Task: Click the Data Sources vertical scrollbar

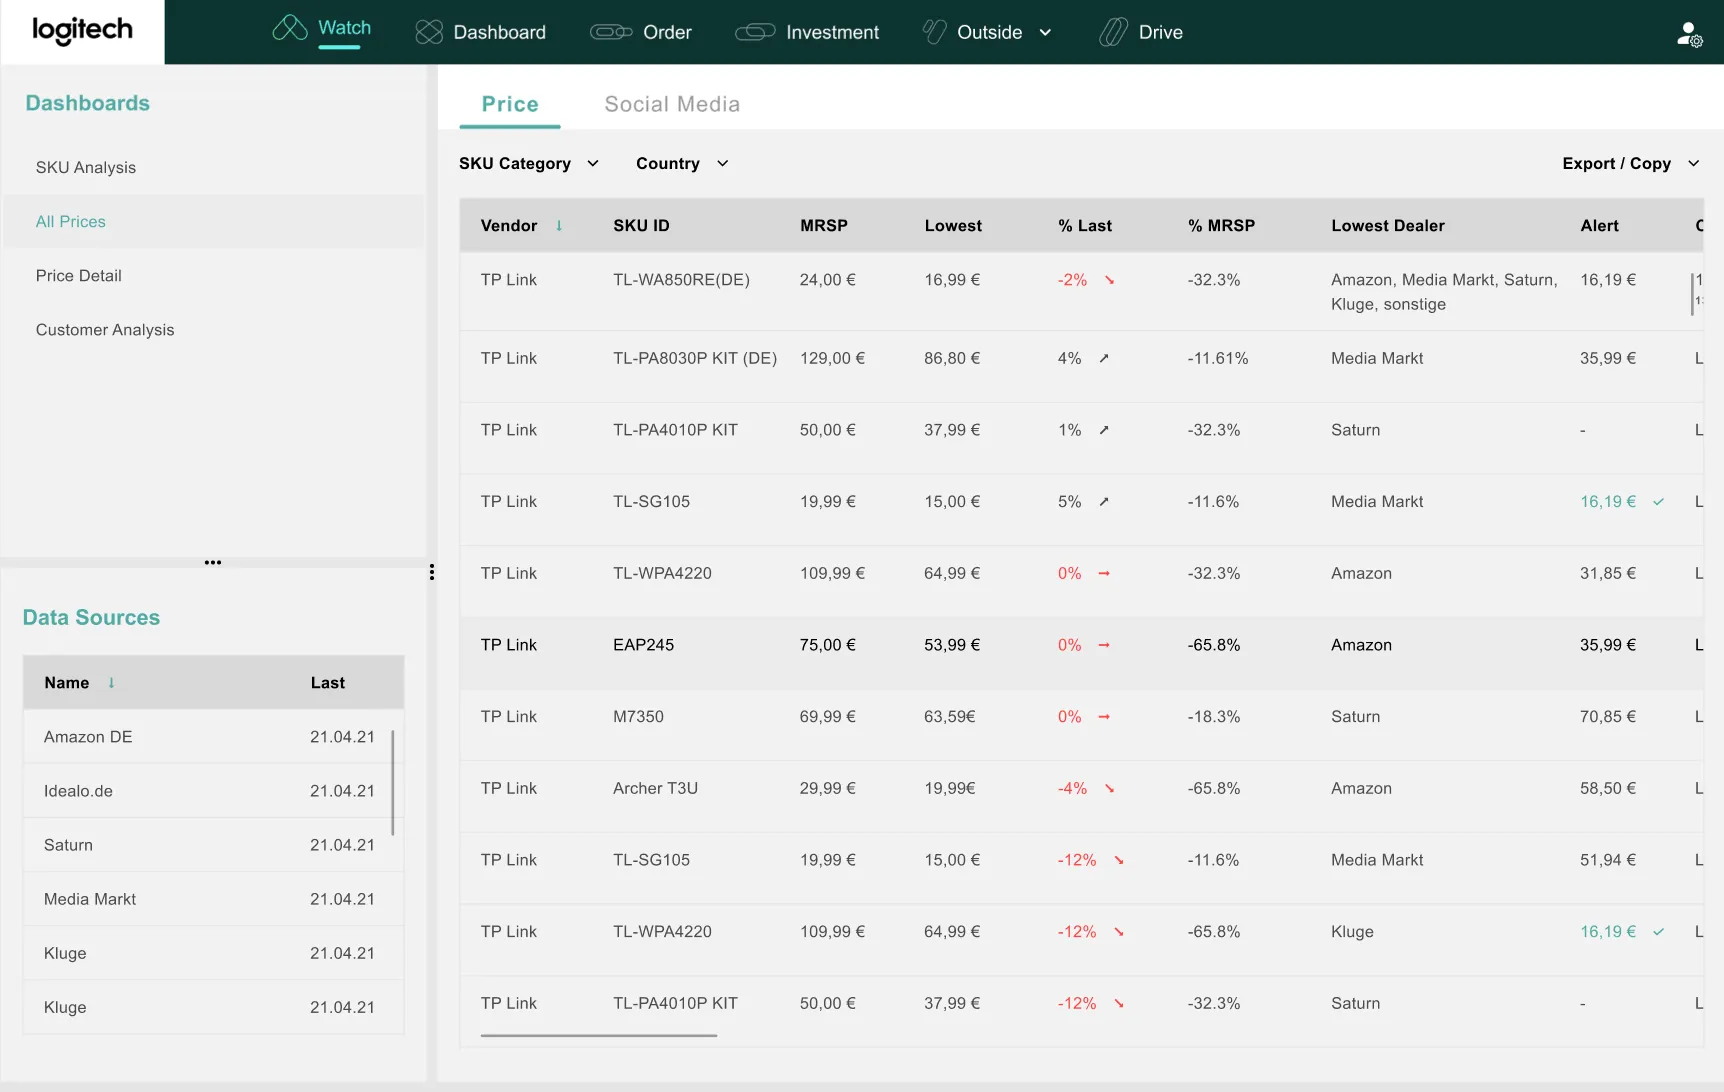Action: [392, 782]
